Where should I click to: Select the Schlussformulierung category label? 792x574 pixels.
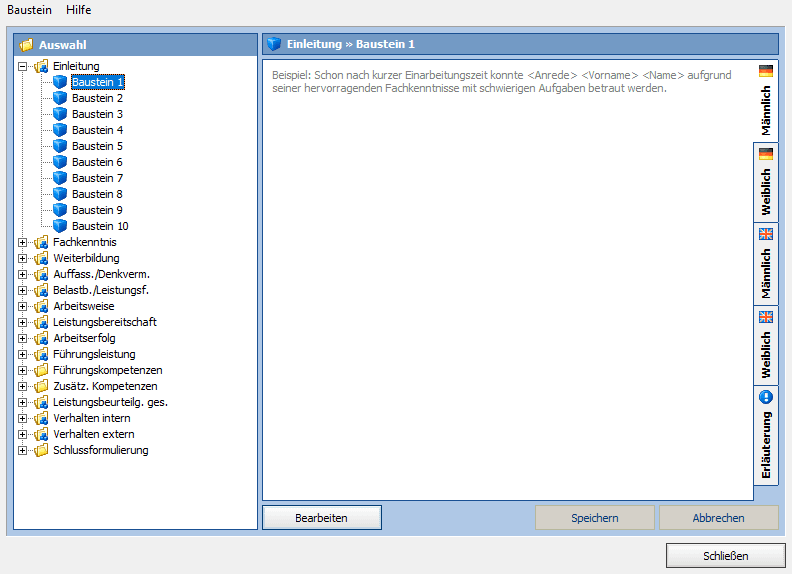point(101,450)
